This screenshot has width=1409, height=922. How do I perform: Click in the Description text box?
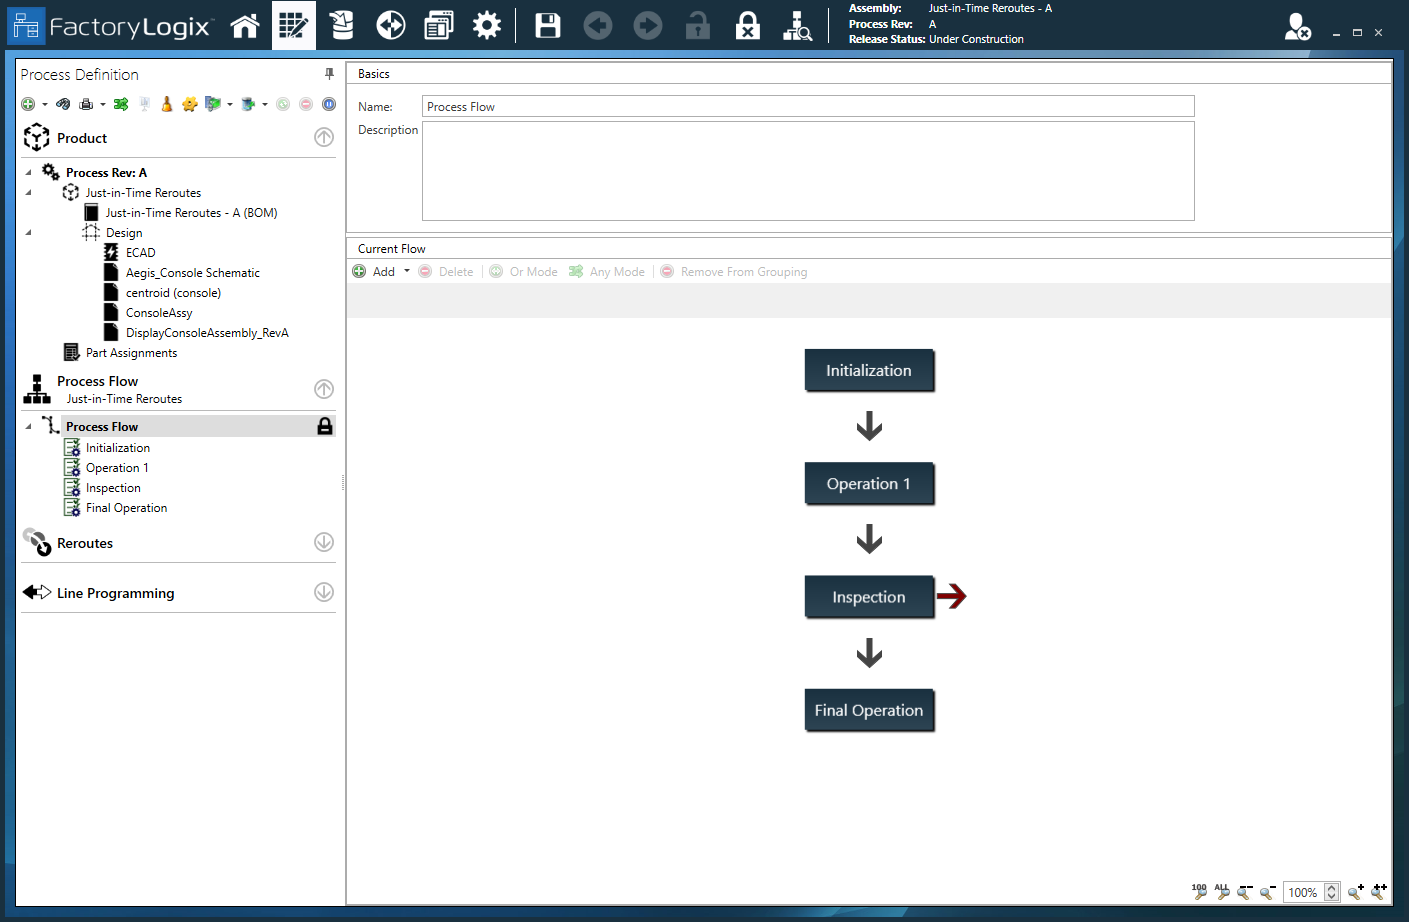coord(807,171)
